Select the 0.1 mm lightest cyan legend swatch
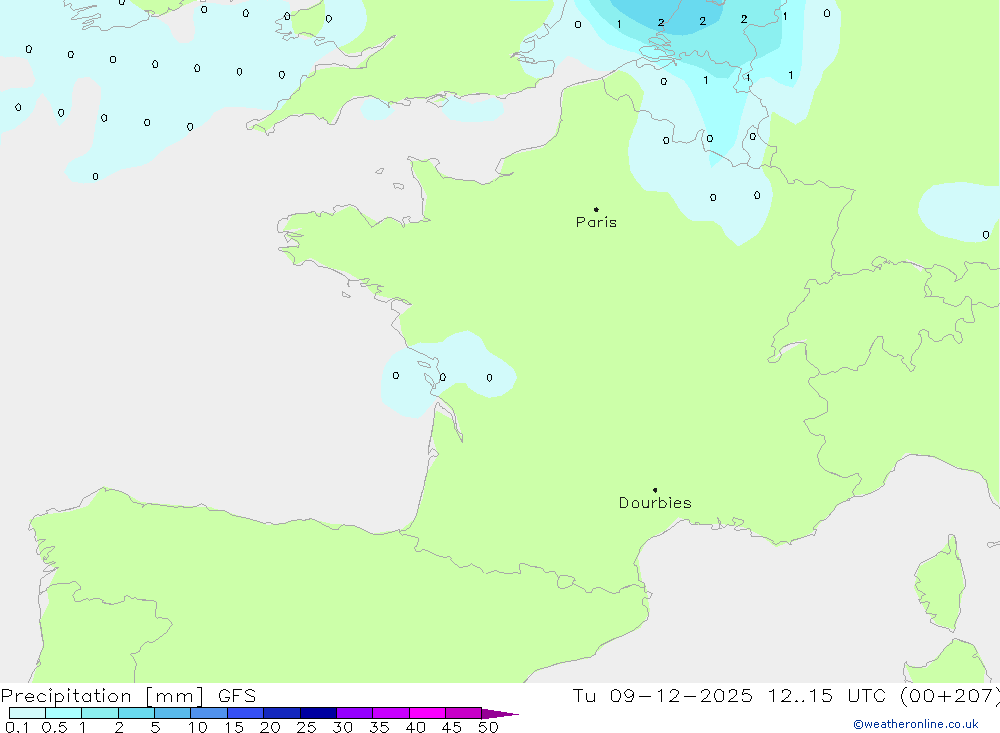 click(27, 713)
